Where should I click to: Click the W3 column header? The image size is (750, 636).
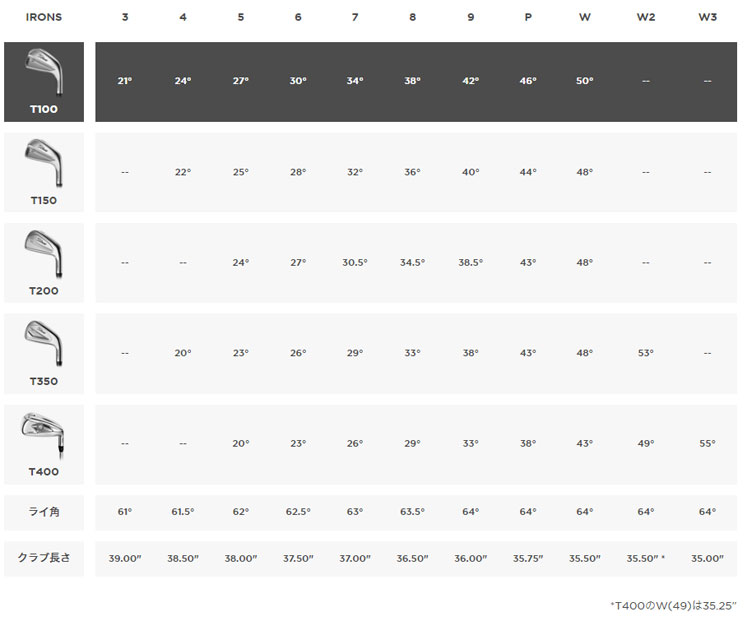707,17
